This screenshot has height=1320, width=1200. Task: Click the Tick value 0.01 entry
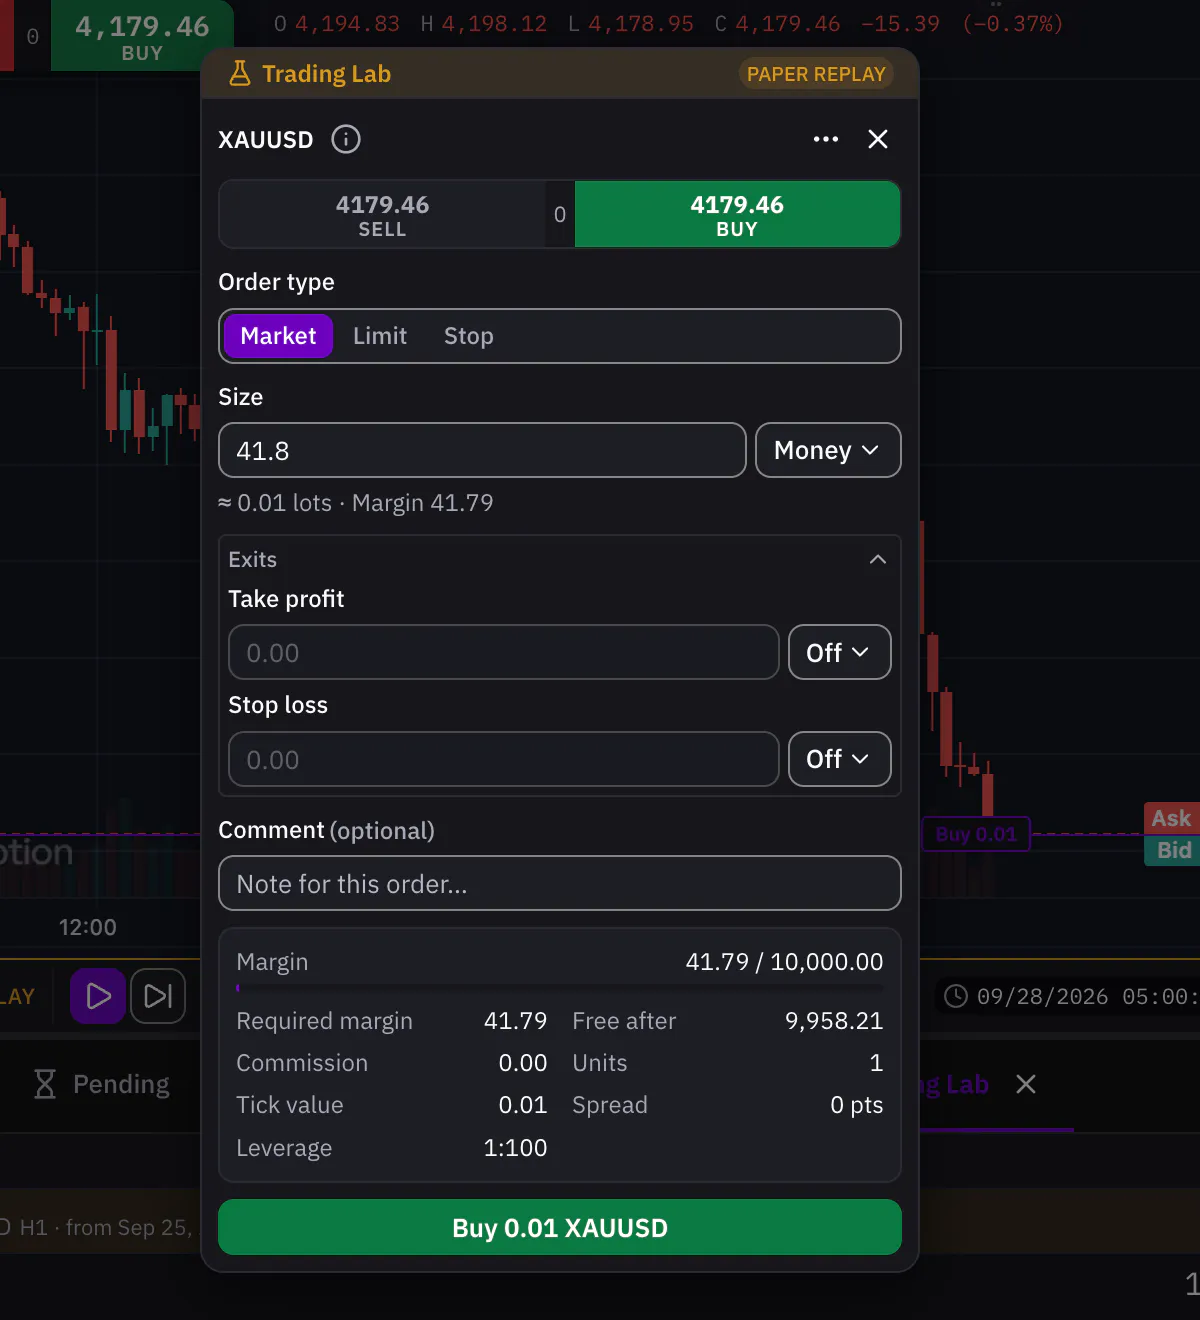point(523,1105)
